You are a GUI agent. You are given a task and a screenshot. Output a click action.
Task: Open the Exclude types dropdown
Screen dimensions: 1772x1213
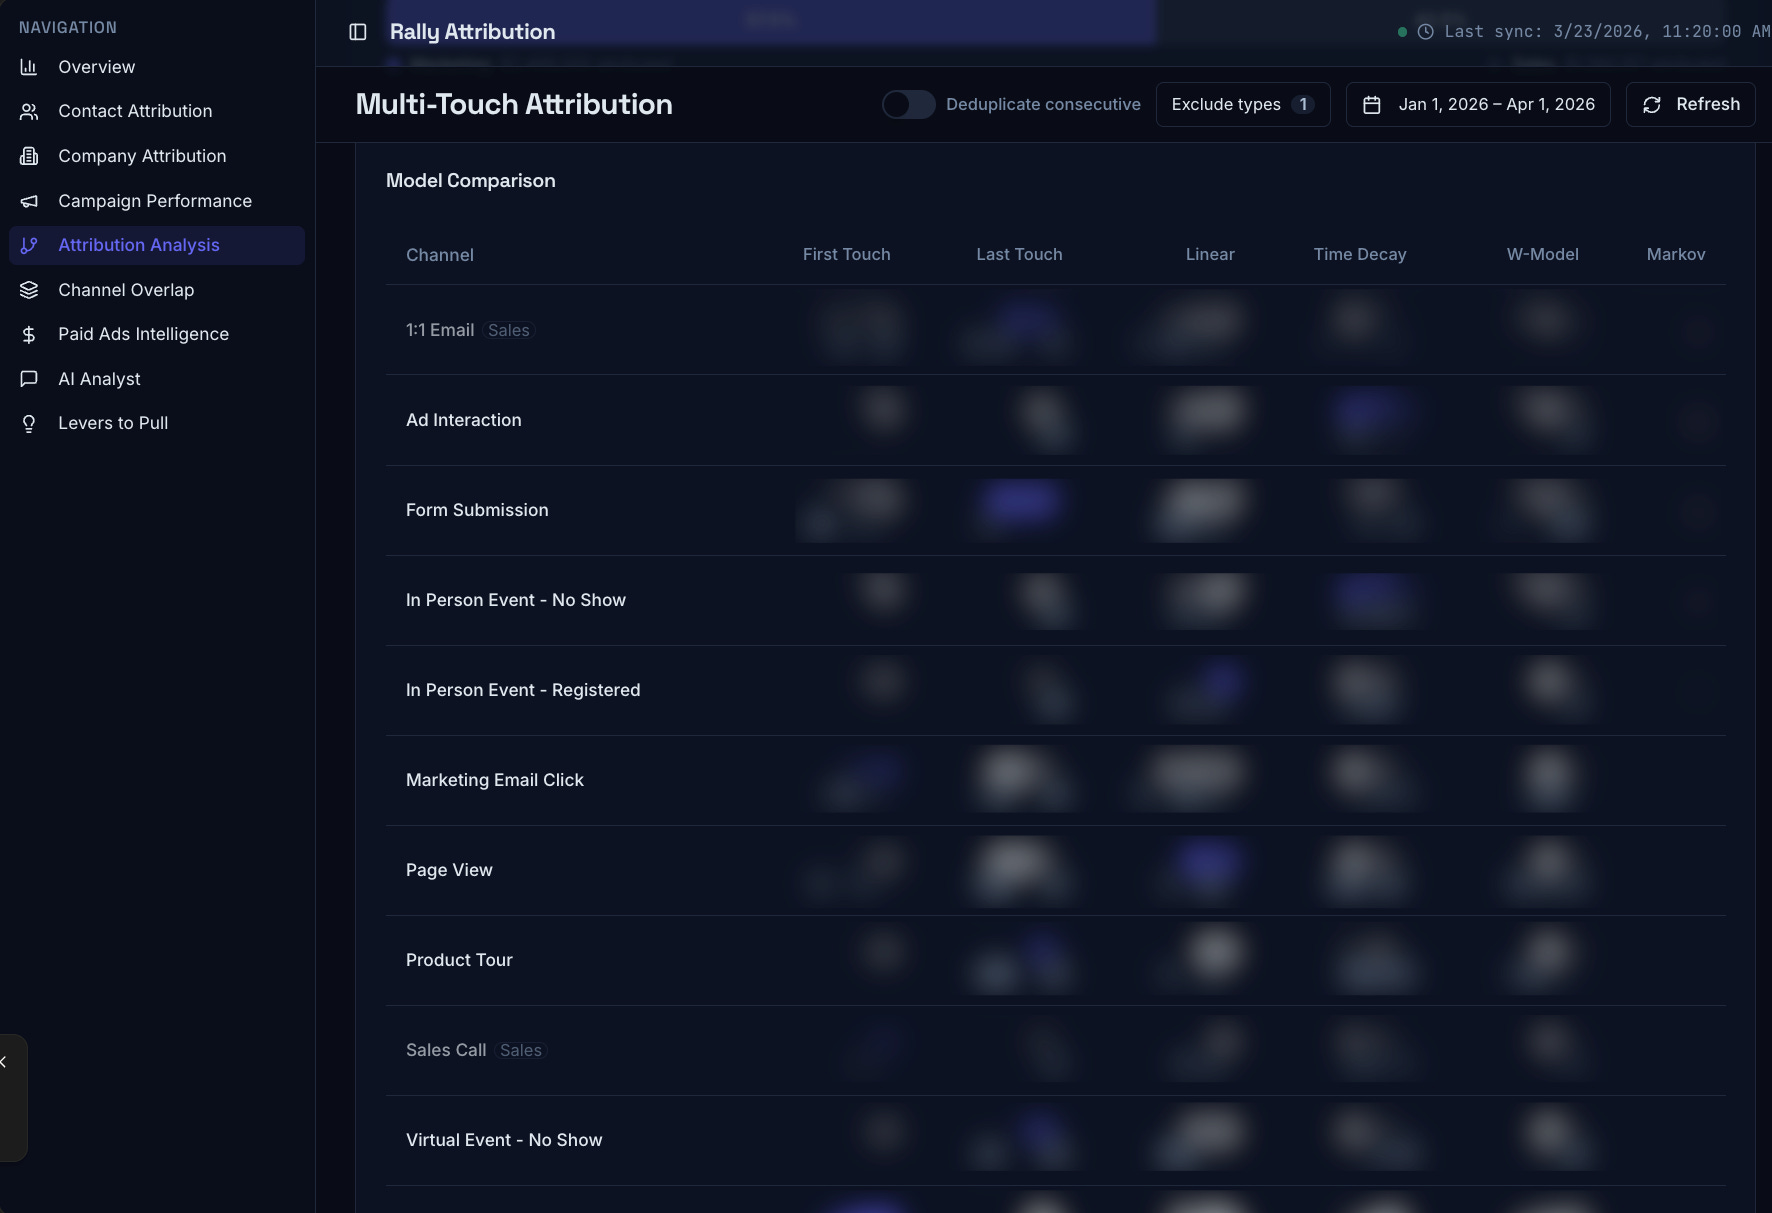pos(1243,104)
